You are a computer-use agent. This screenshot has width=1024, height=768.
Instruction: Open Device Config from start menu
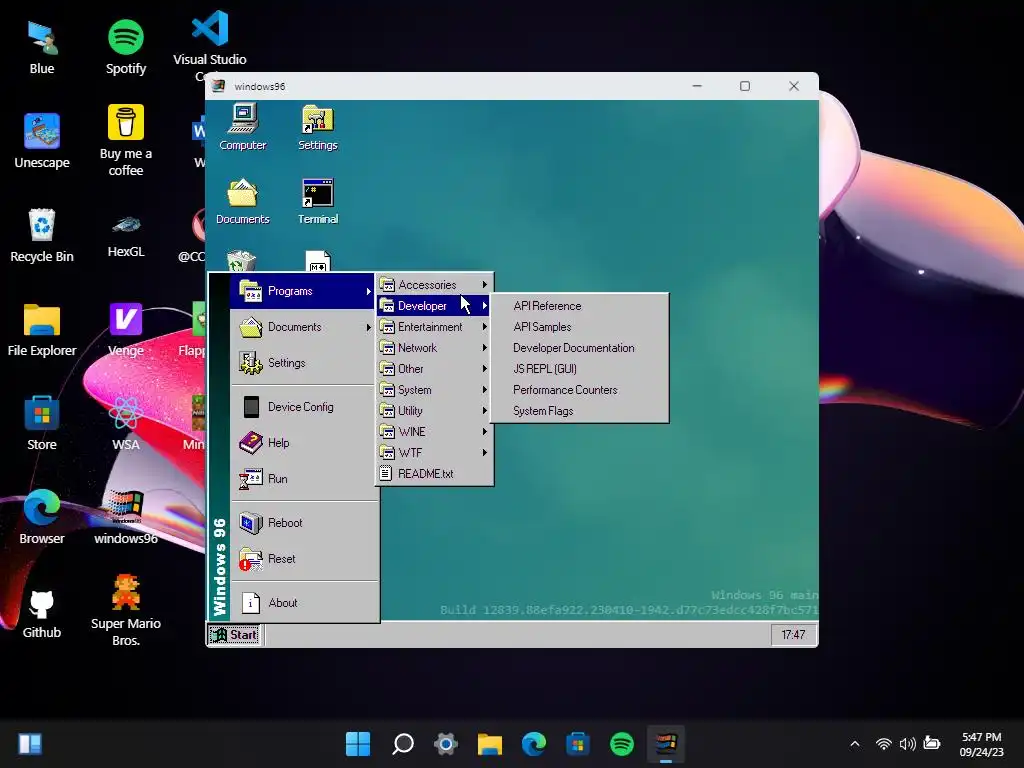click(x=303, y=407)
